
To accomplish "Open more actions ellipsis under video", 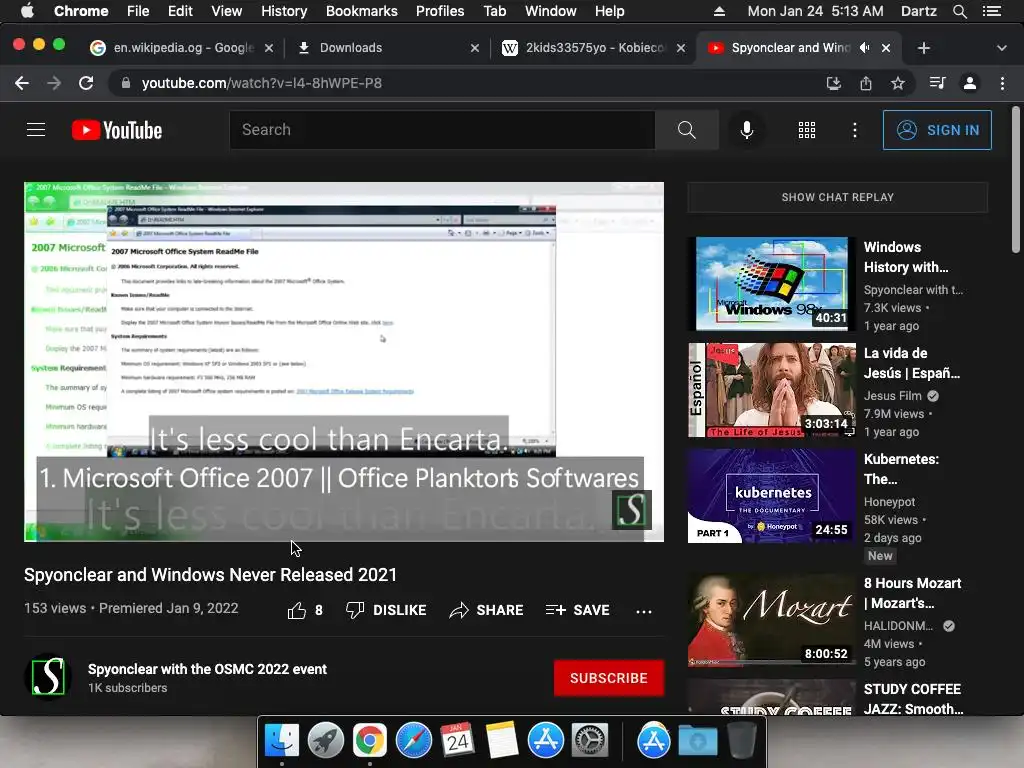I will point(644,611).
